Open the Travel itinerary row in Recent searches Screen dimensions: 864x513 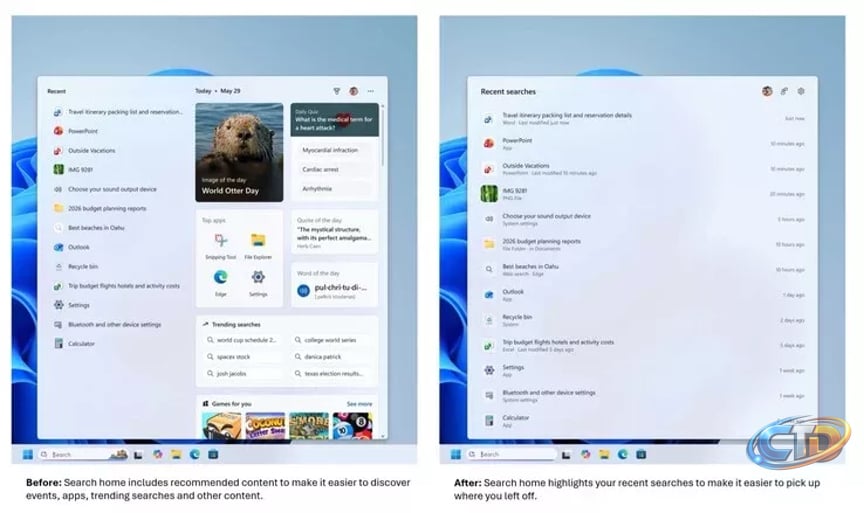(x=642, y=118)
